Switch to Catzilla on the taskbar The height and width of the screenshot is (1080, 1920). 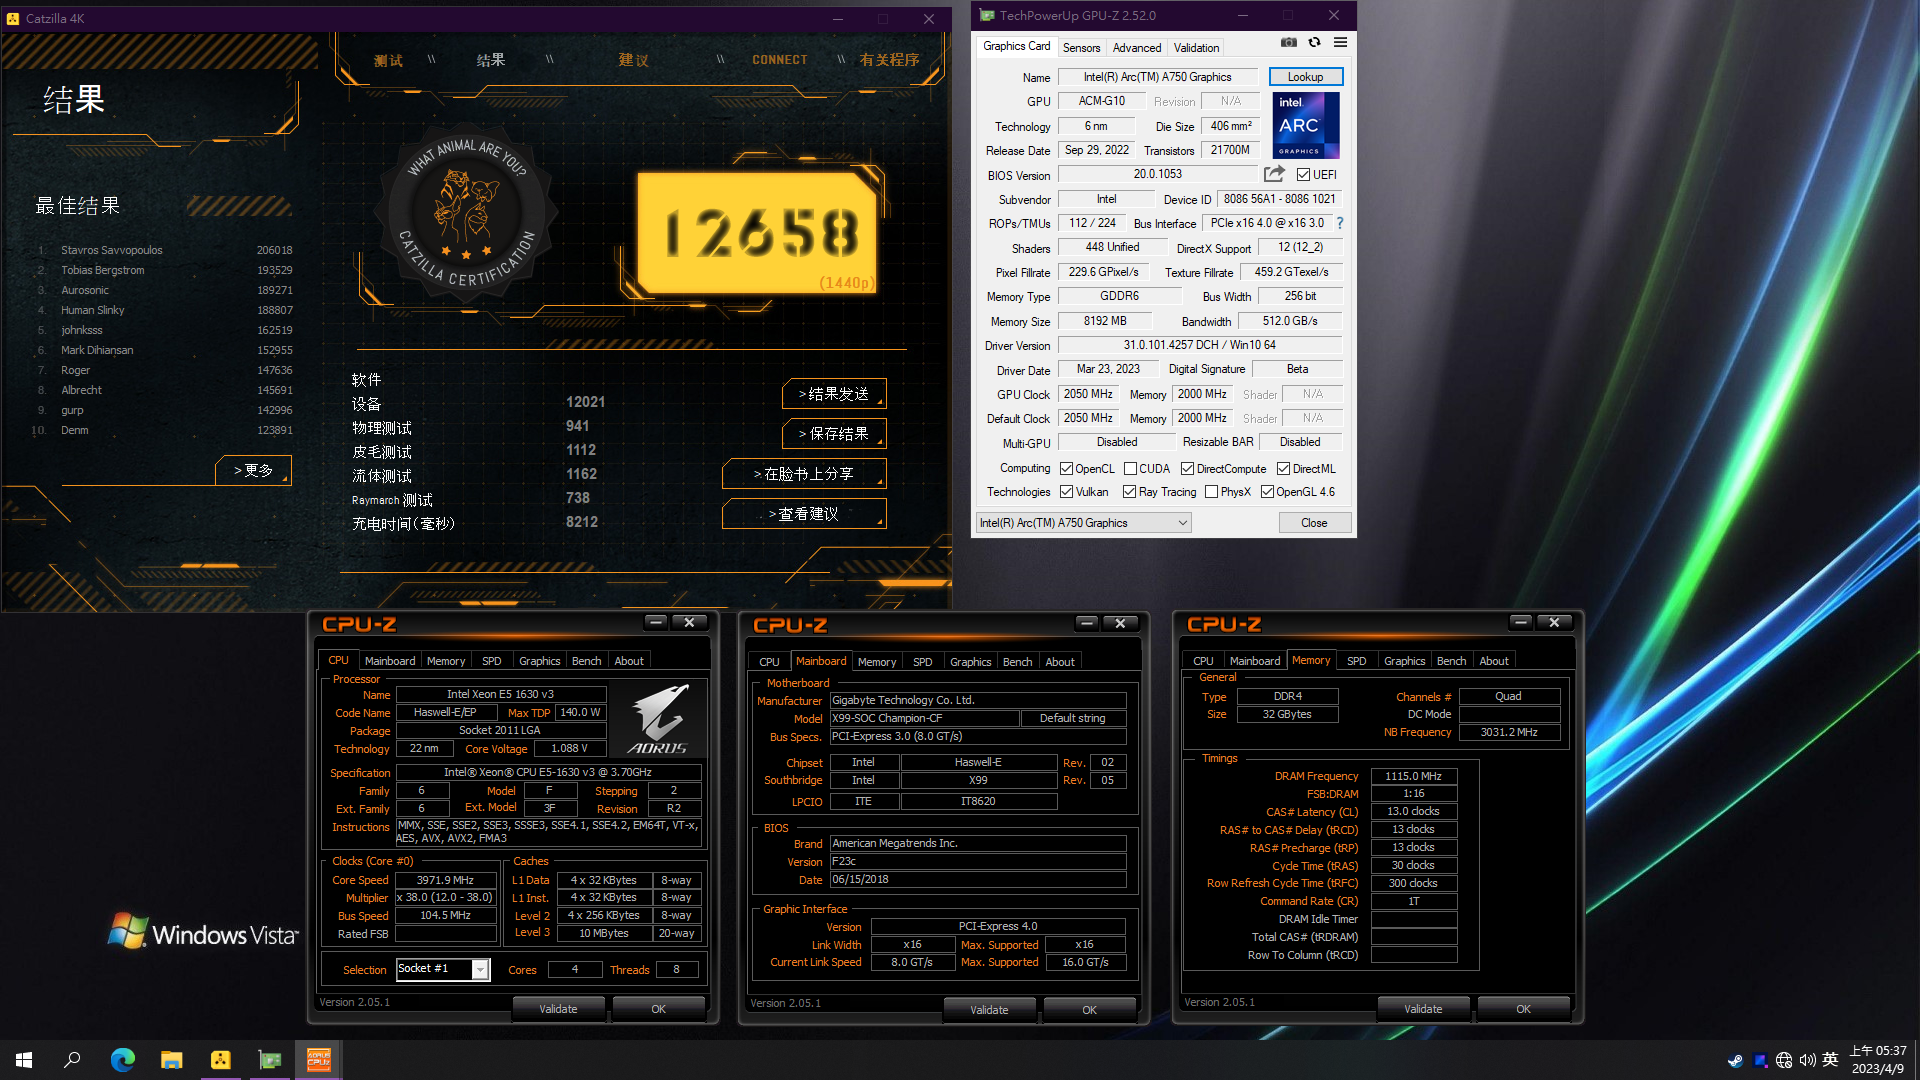coord(220,1059)
